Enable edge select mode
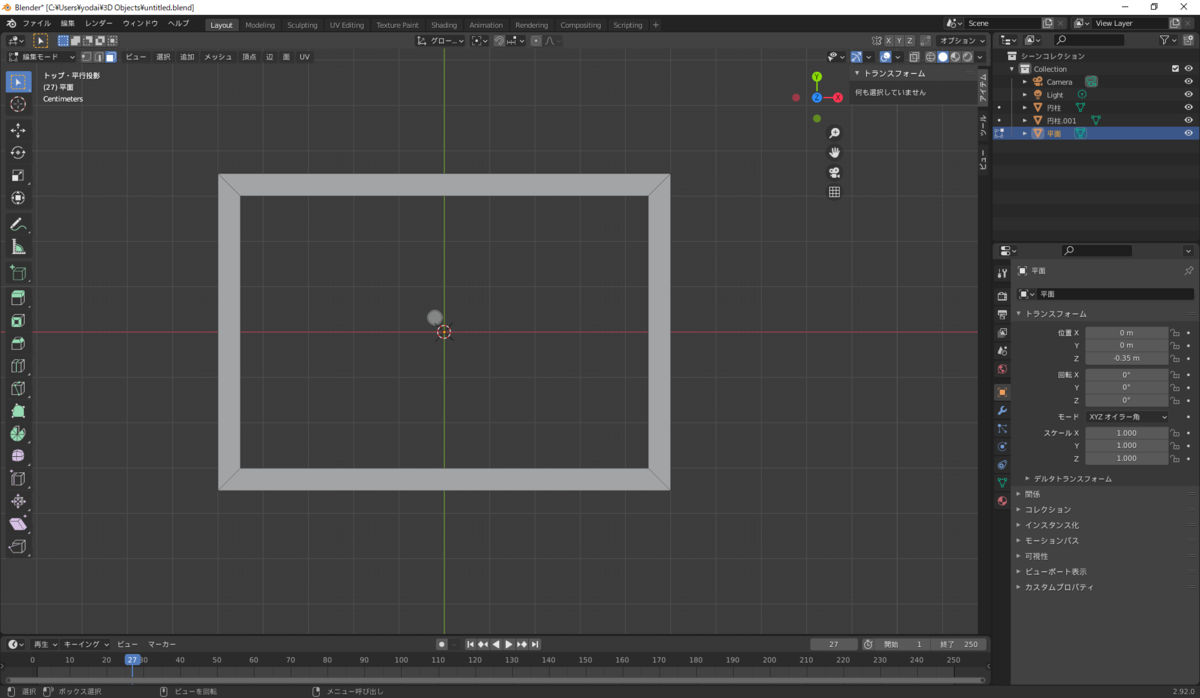Screen dimensions: 1200x698 (x=98, y=57)
